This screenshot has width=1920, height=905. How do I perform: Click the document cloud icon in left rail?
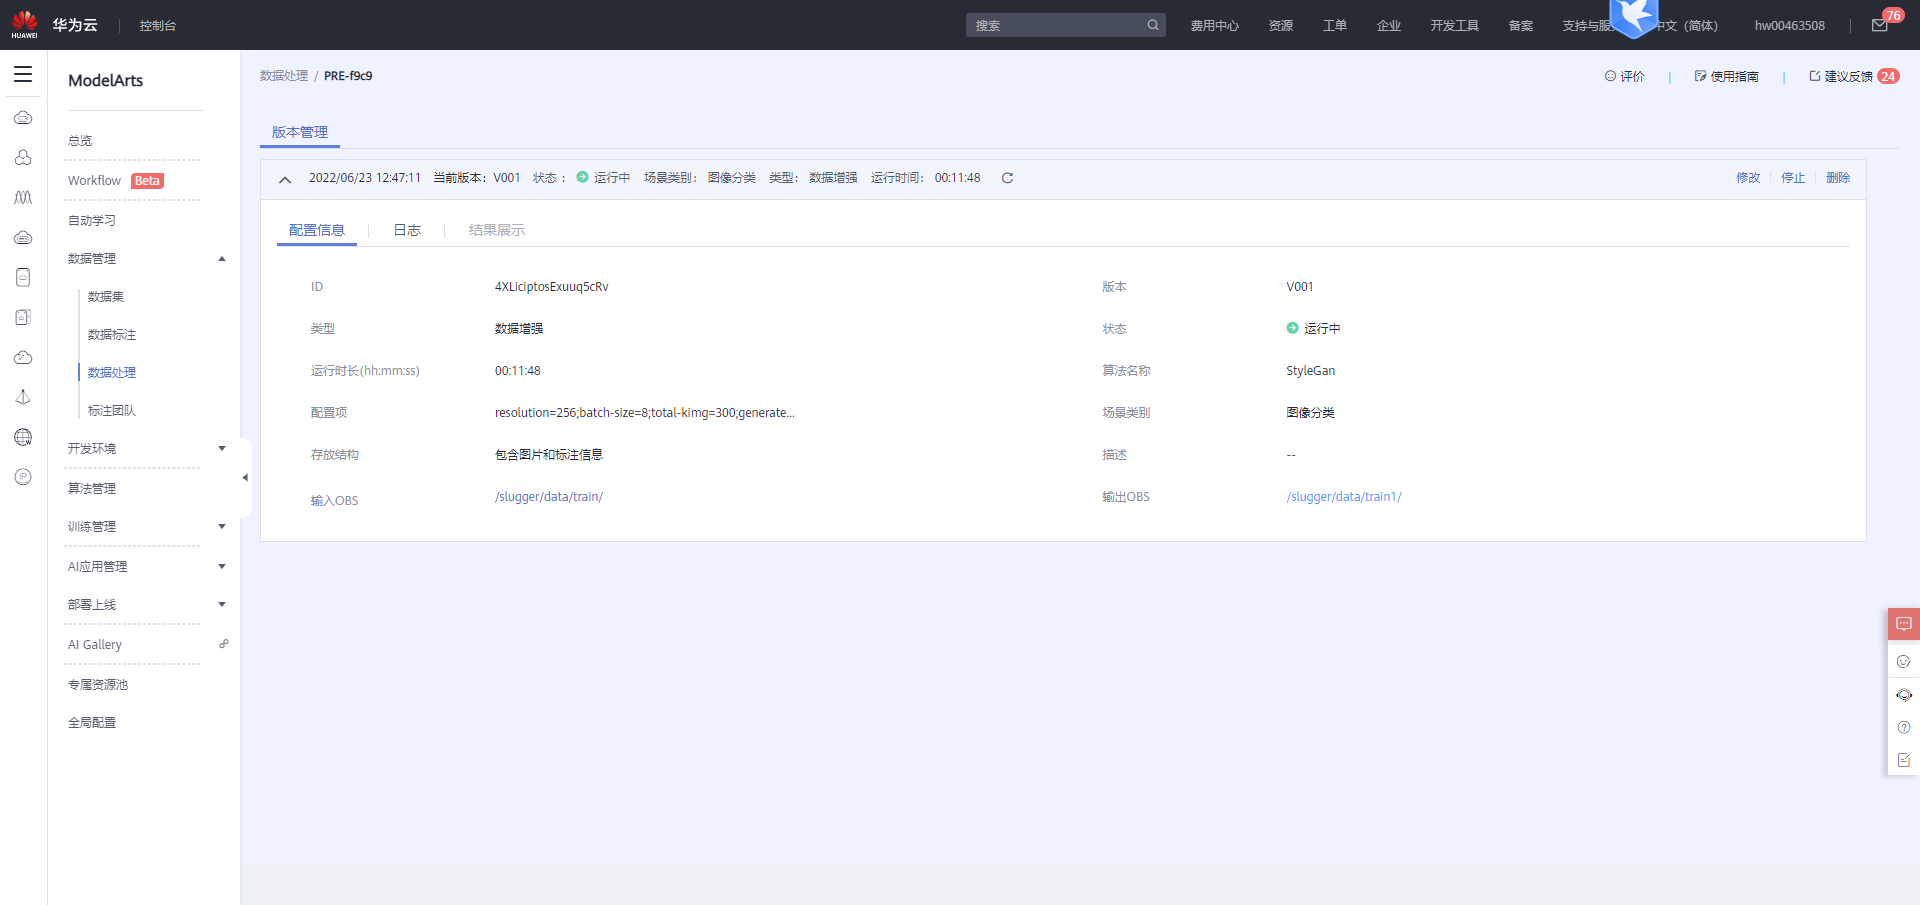[23, 278]
